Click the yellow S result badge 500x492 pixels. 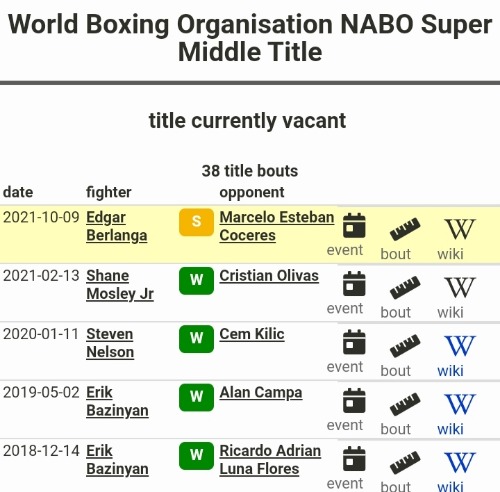tap(196, 222)
